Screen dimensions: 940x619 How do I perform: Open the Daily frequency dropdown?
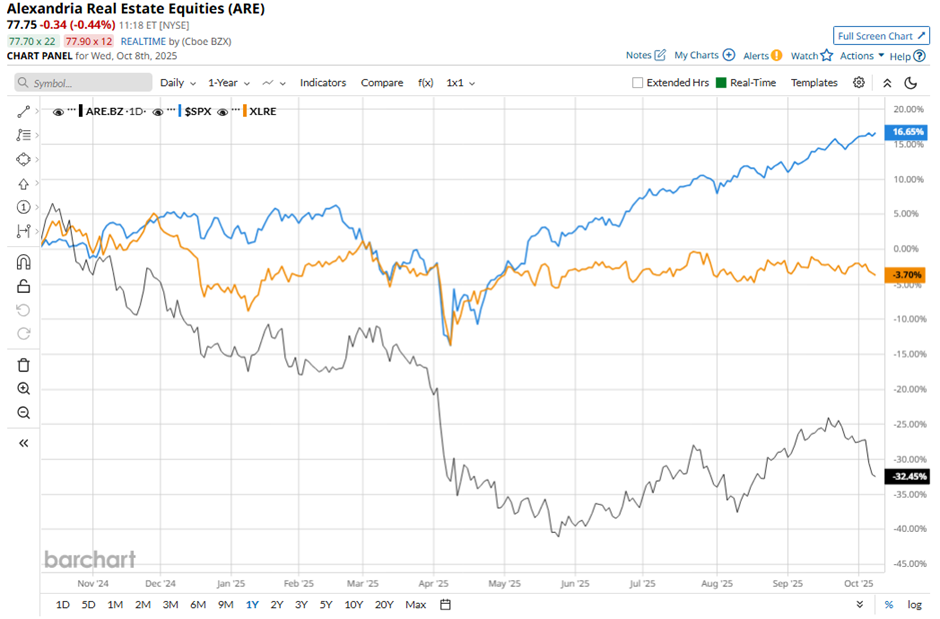click(x=178, y=83)
